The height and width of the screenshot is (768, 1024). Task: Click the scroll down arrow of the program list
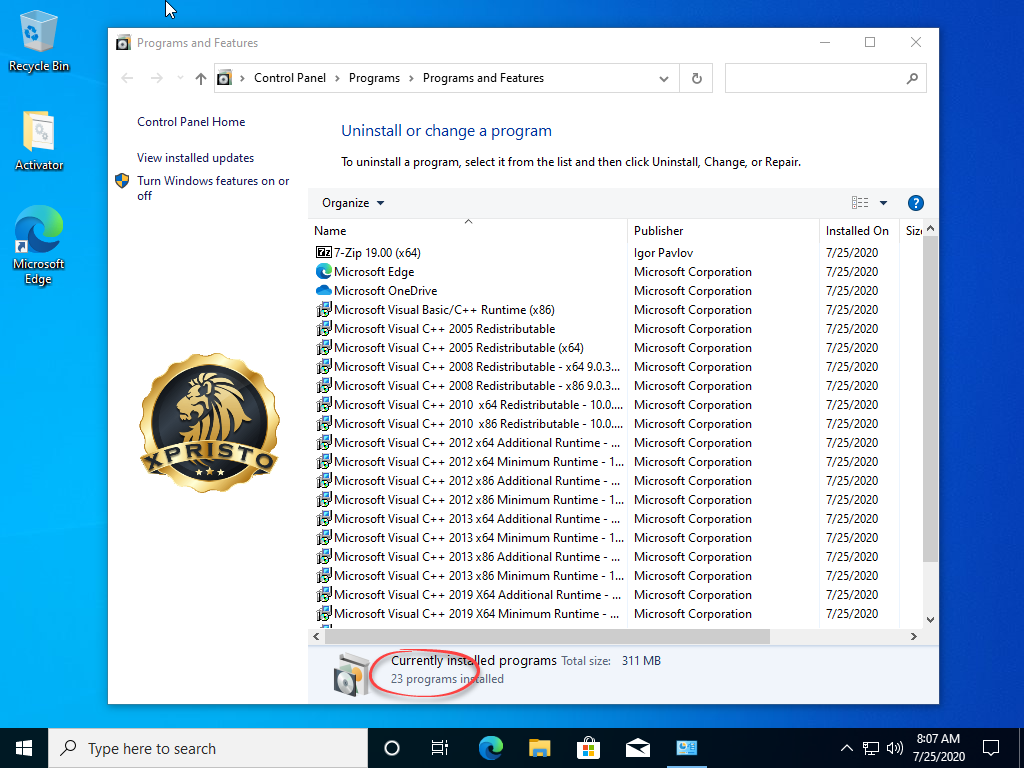pyautogui.click(x=930, y=620)
